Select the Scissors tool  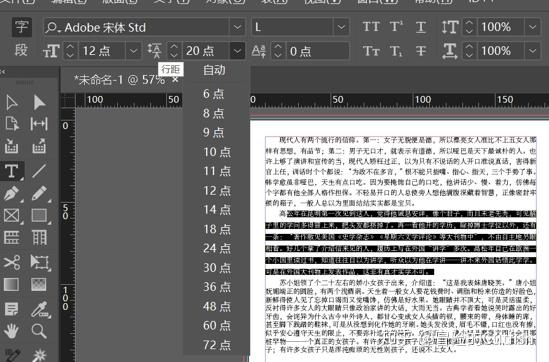(x=12, y=262)
